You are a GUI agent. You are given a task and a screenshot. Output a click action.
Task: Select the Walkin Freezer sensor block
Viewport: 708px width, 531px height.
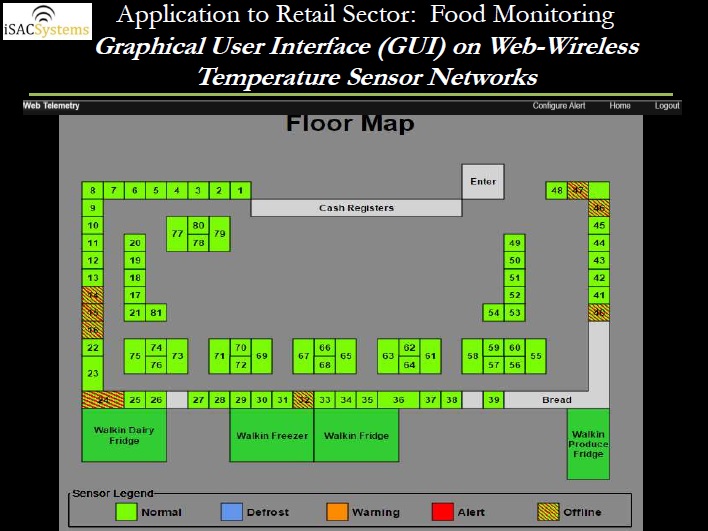(x=271, y=435)
